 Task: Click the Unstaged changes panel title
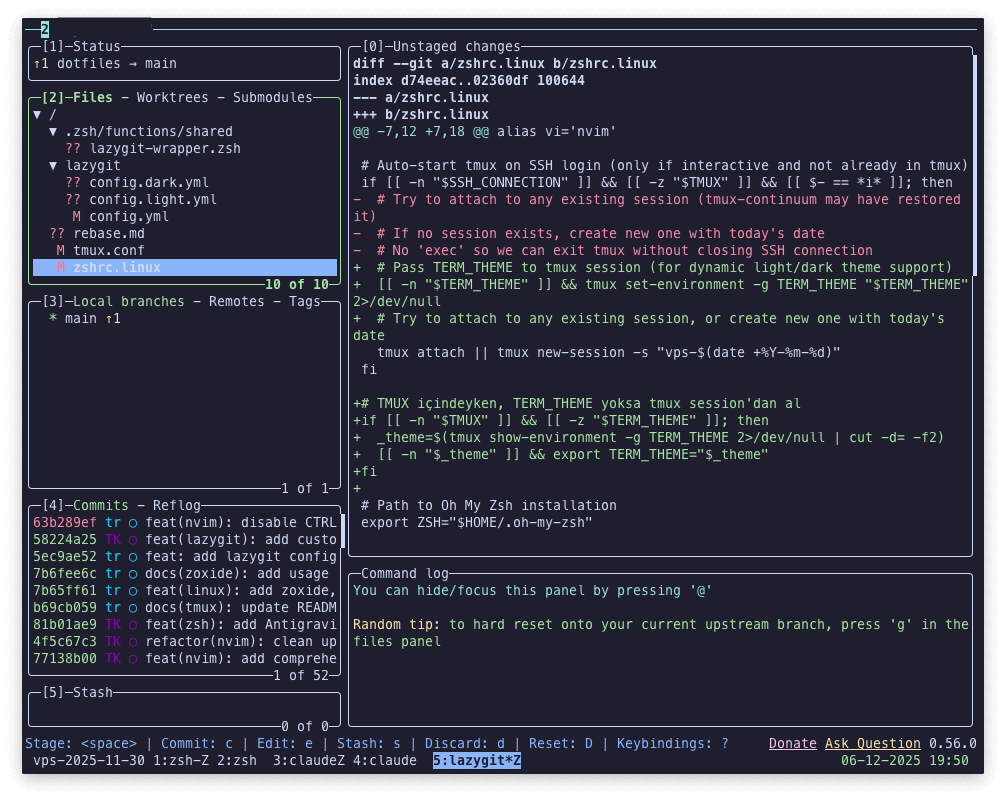456,47
